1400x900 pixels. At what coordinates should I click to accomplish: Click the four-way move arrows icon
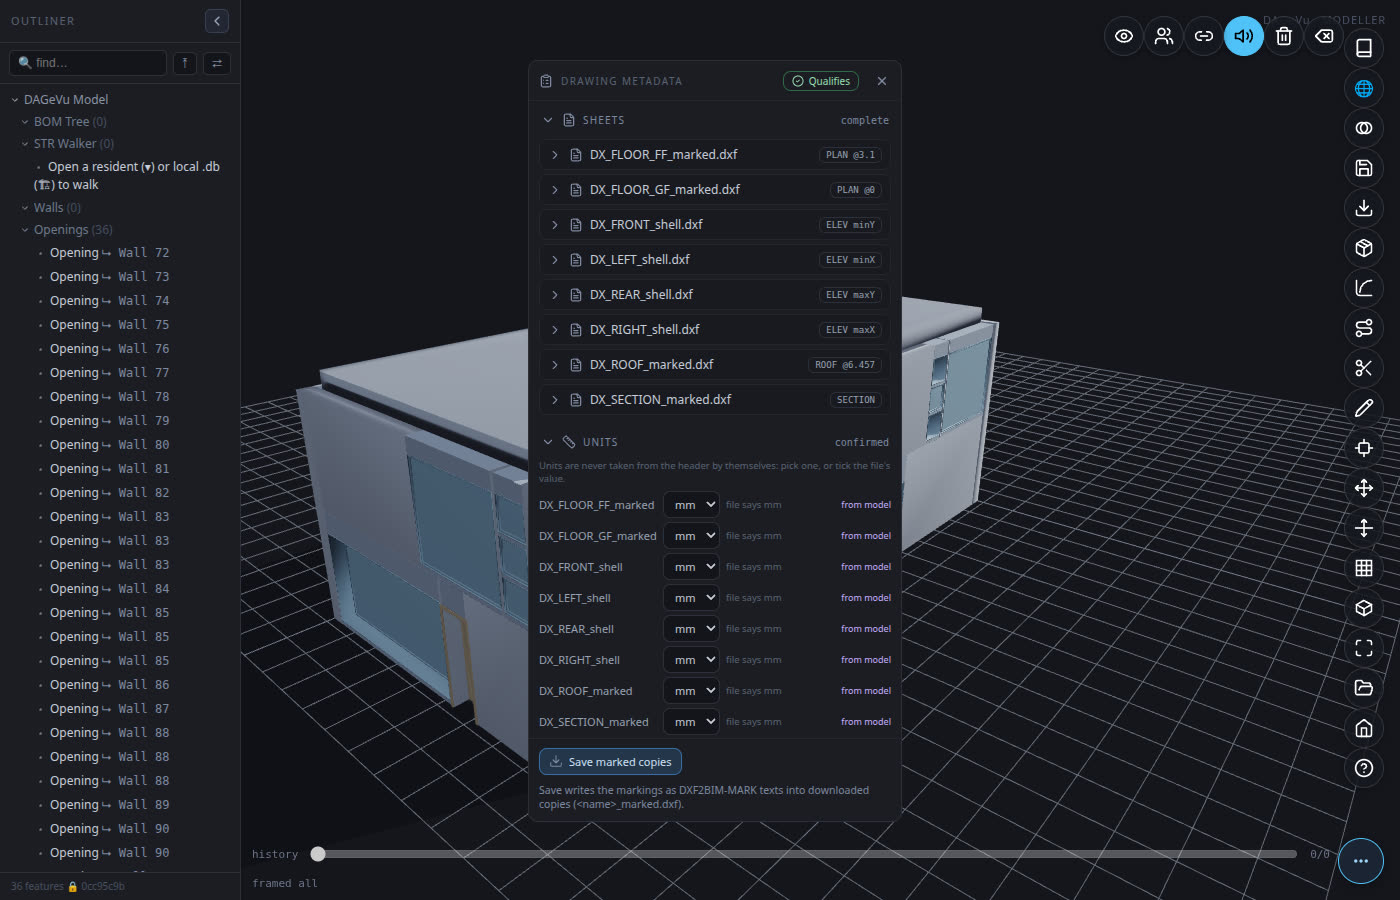click(1364, 488)
